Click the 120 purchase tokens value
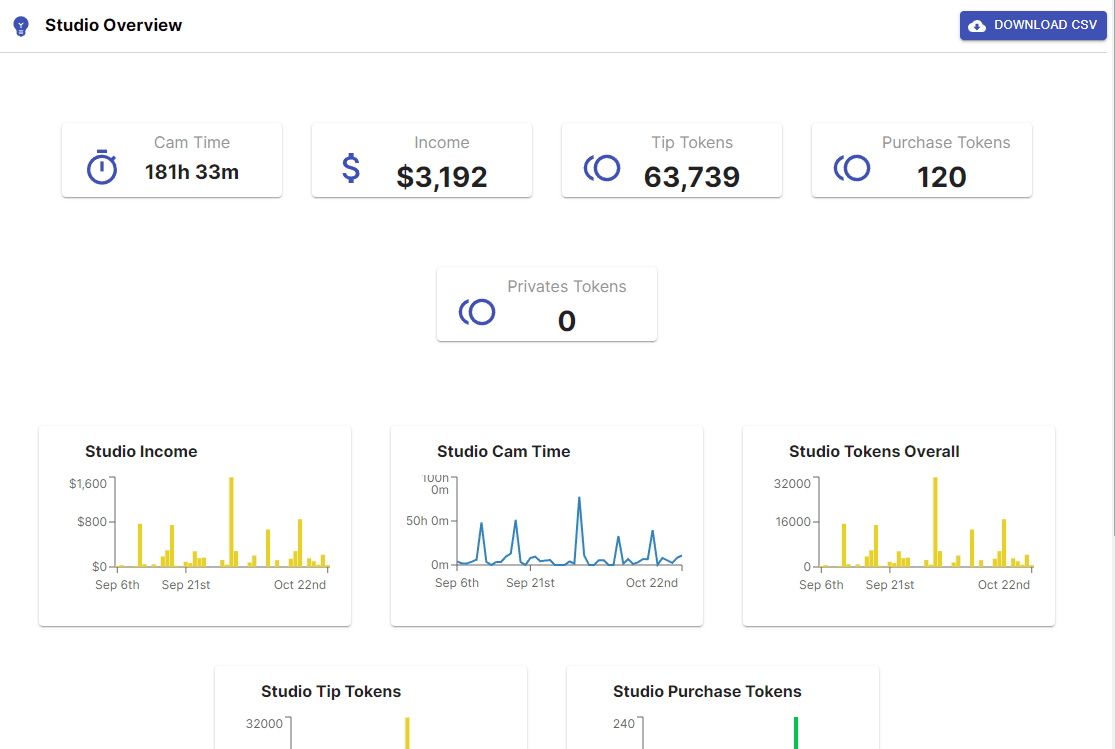 pyautogui.click(x=941, y=176)
